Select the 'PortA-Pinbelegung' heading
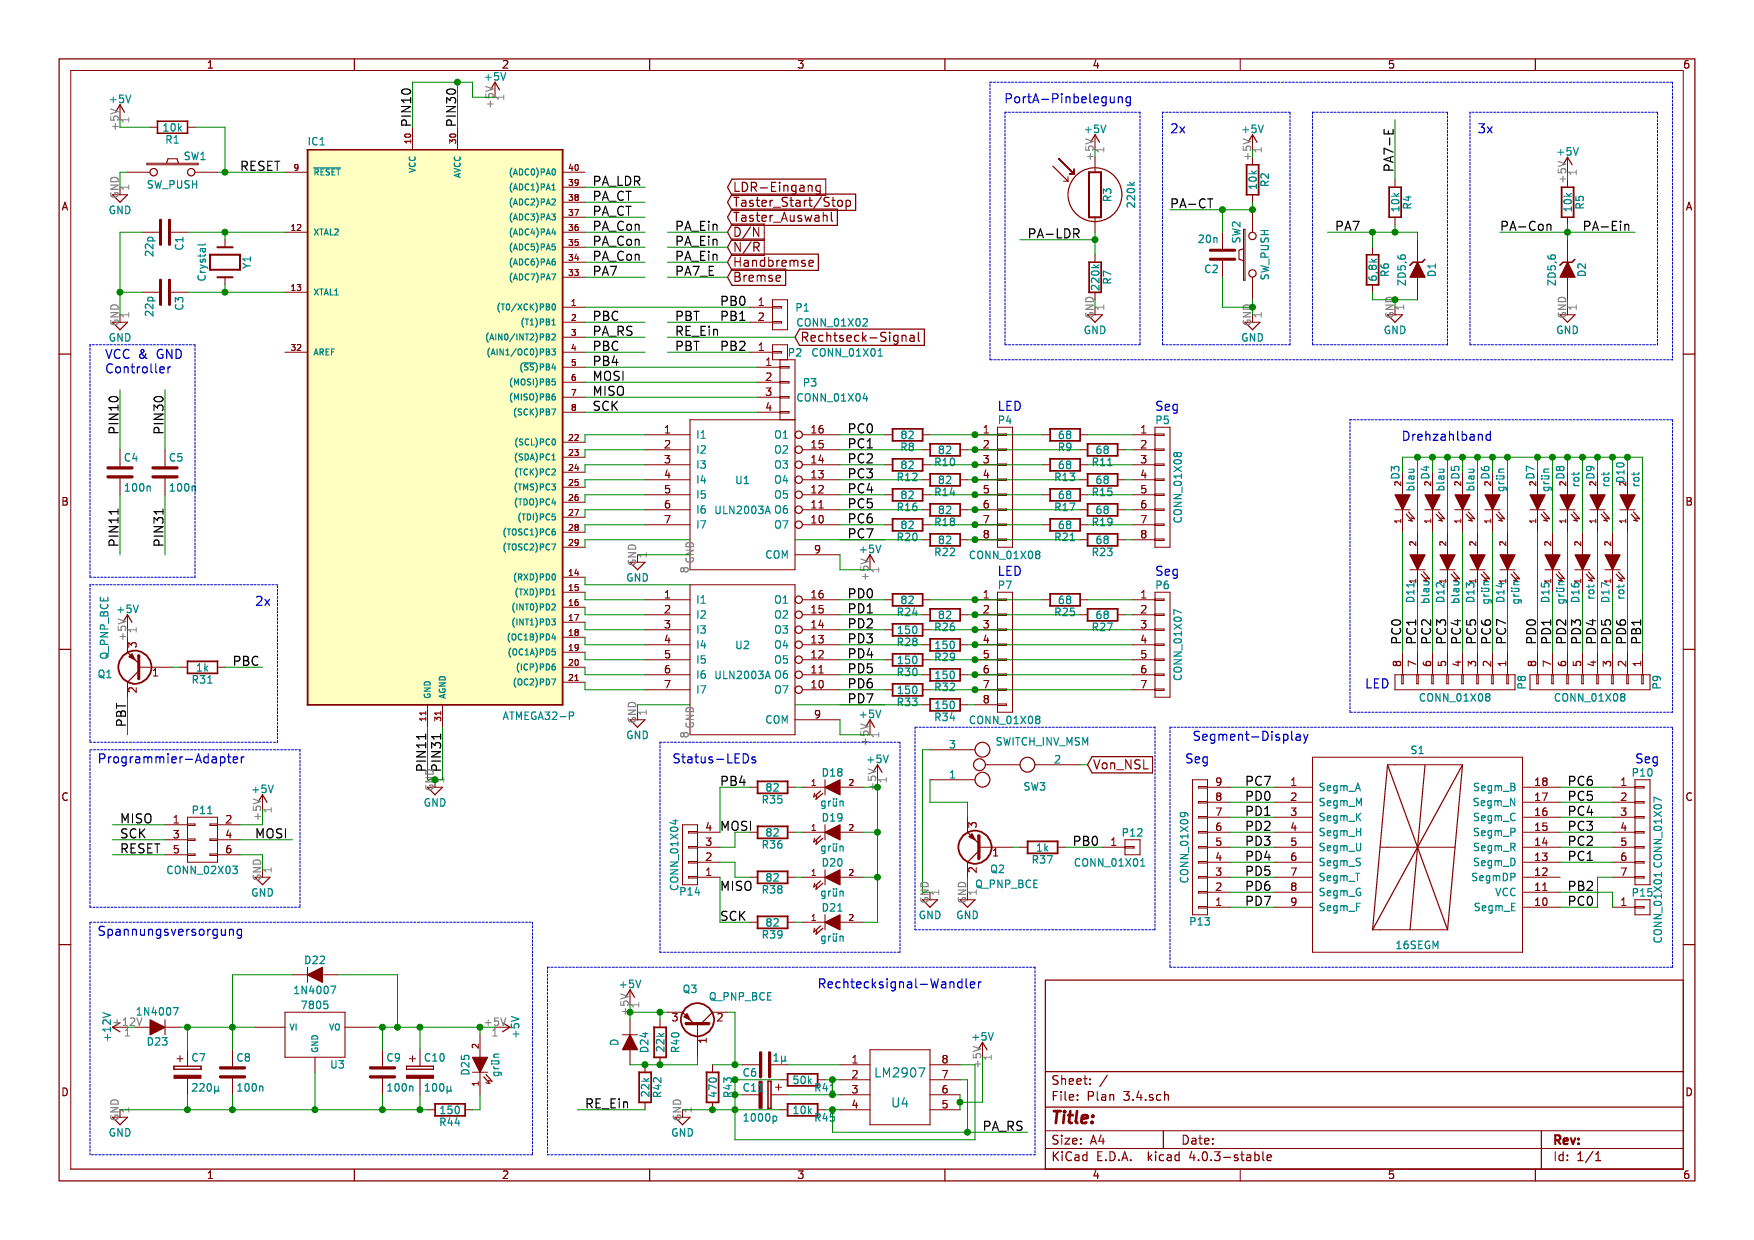 coord(1068,98)
